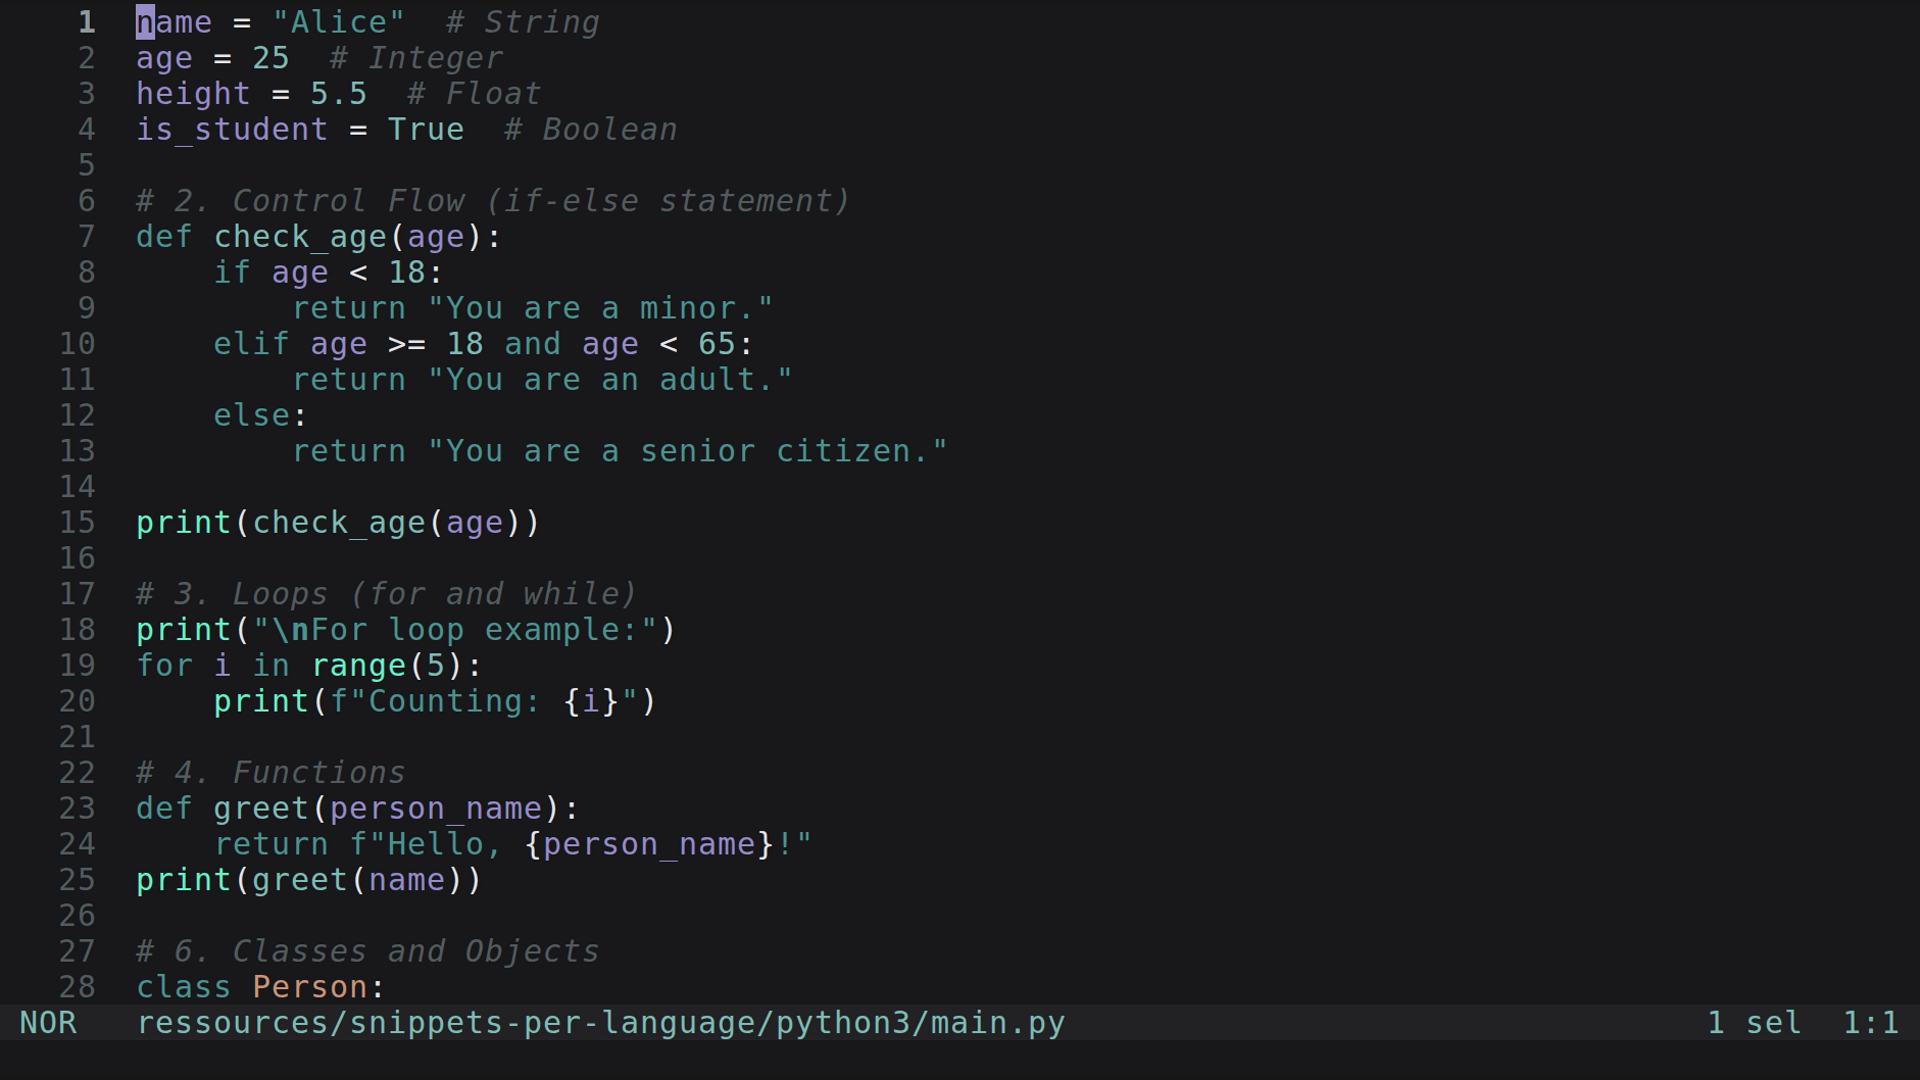Click the file path ressources/snippets-per-language/python3/main.py
The width and height of the screenshot is (1920, 1080).
click(600, 1022)
